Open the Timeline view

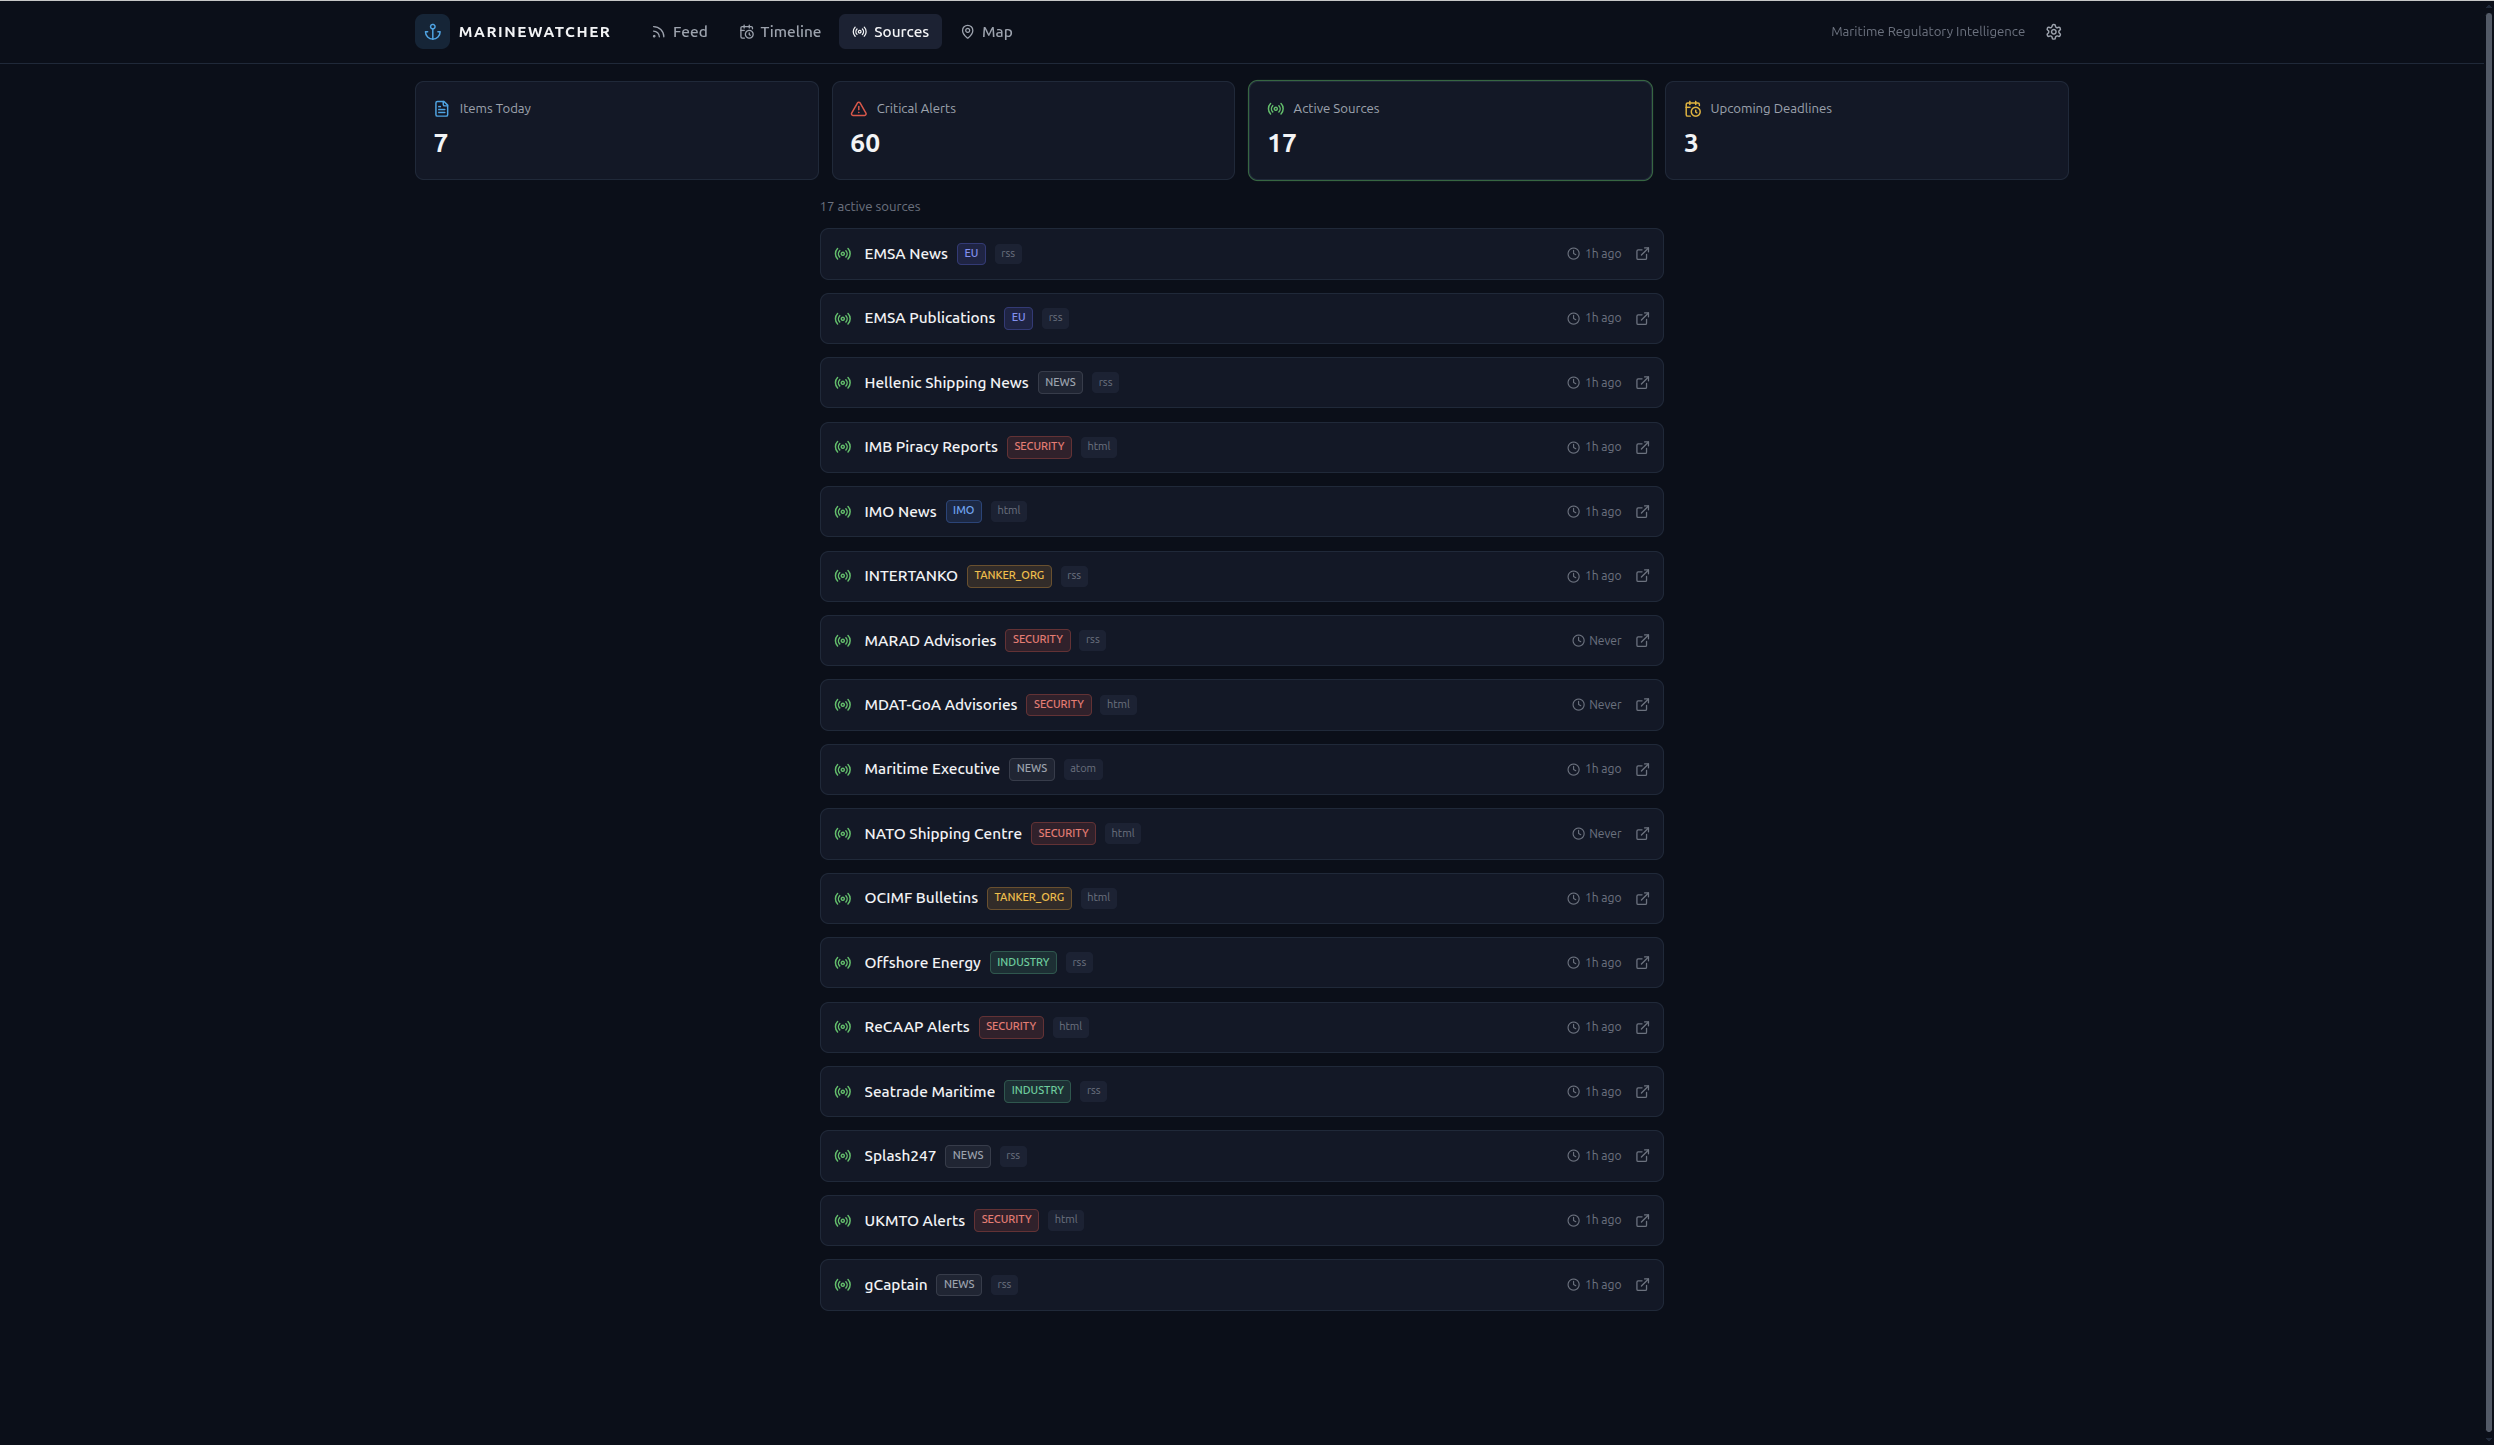tap(780, 31)
